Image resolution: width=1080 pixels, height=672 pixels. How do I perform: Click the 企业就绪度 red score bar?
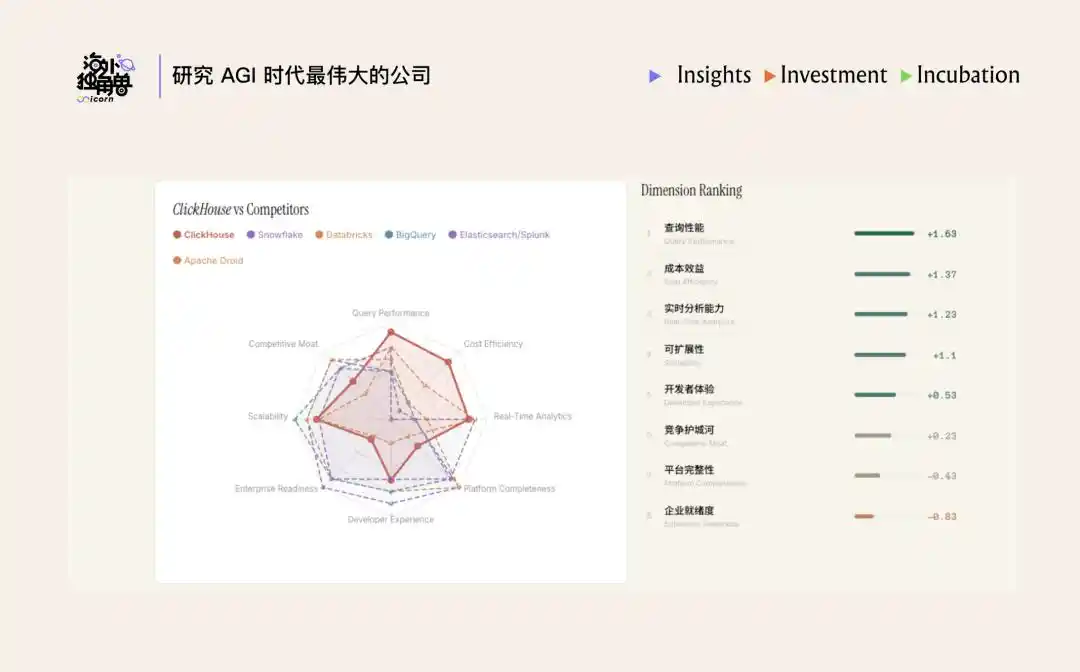864,516
